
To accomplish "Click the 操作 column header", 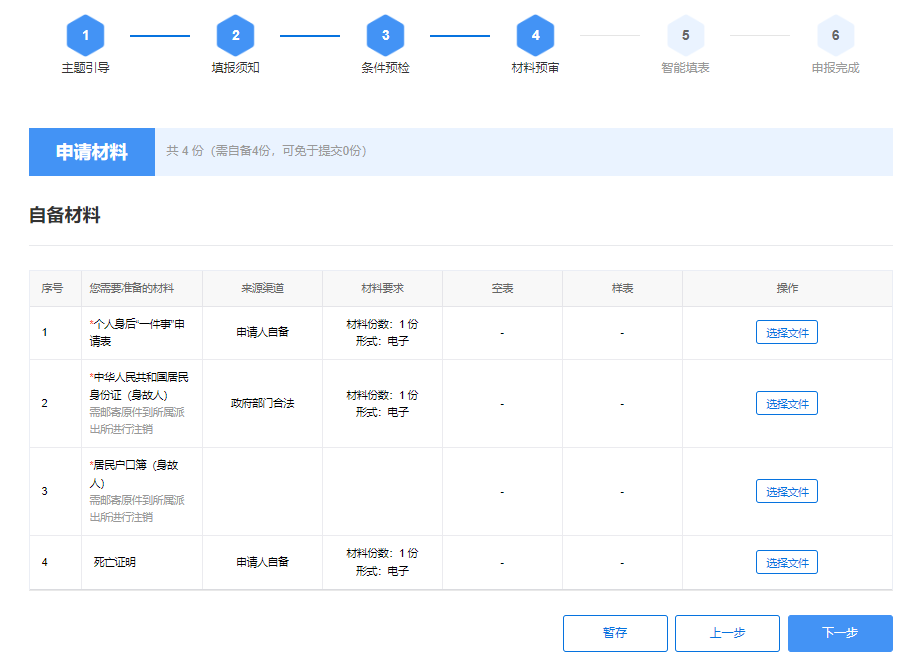I will pyautogui.click(x=787, y=288).
